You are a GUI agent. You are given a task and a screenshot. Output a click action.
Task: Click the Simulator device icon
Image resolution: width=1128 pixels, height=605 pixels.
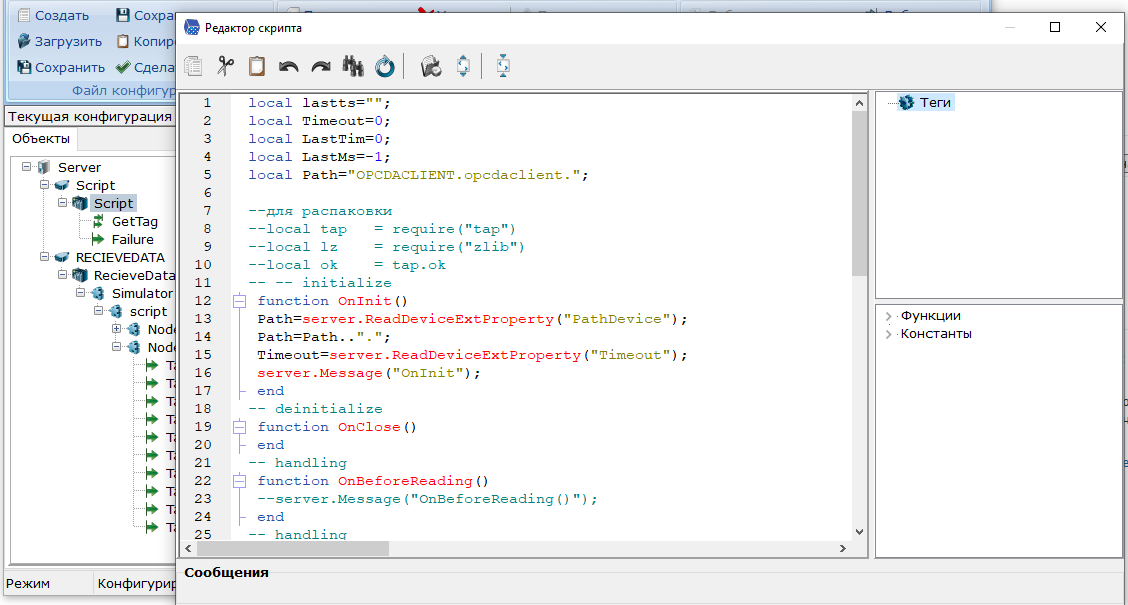tap(99, 294)
